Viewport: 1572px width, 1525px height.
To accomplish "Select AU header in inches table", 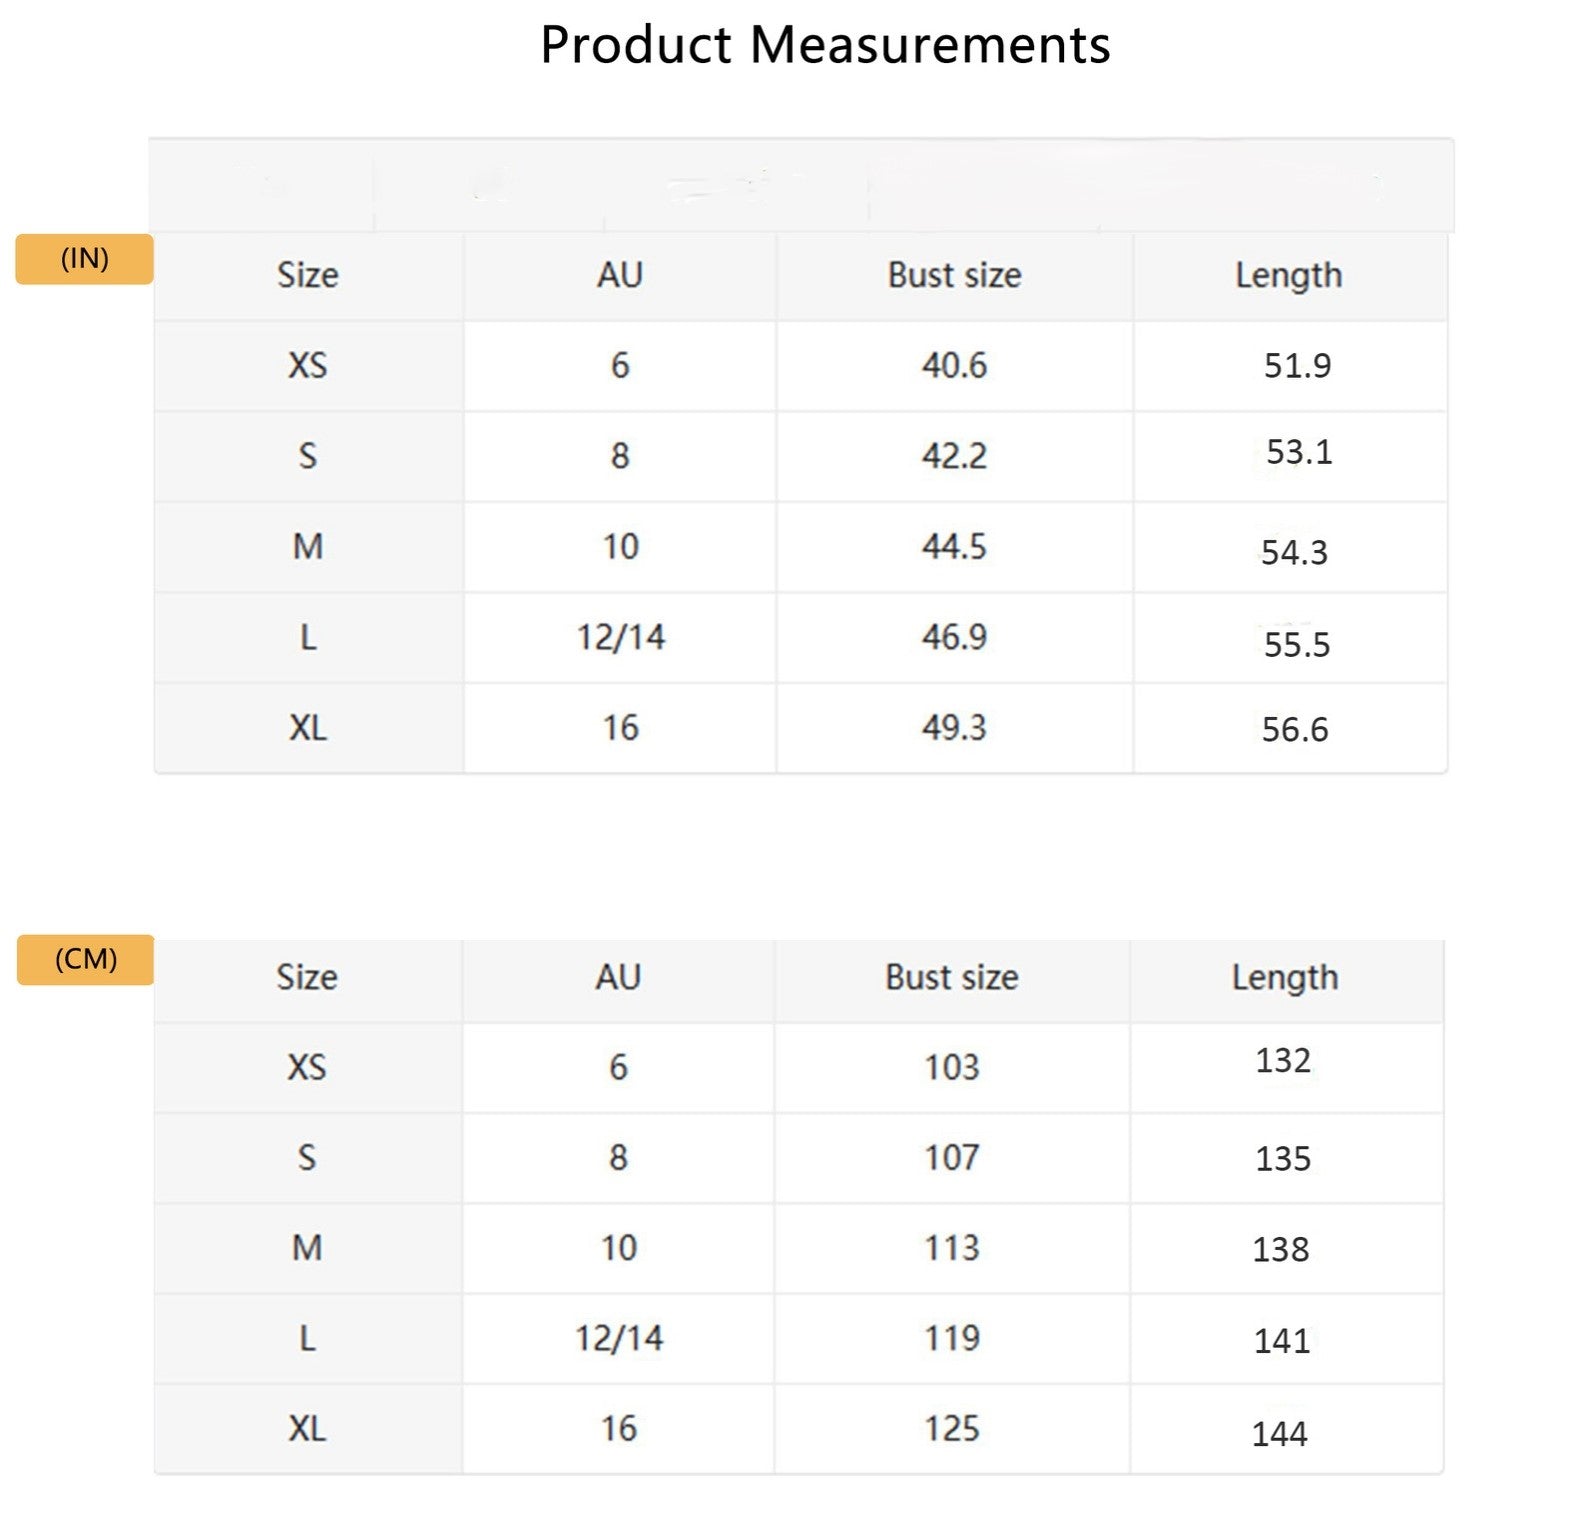I will 619,275.
